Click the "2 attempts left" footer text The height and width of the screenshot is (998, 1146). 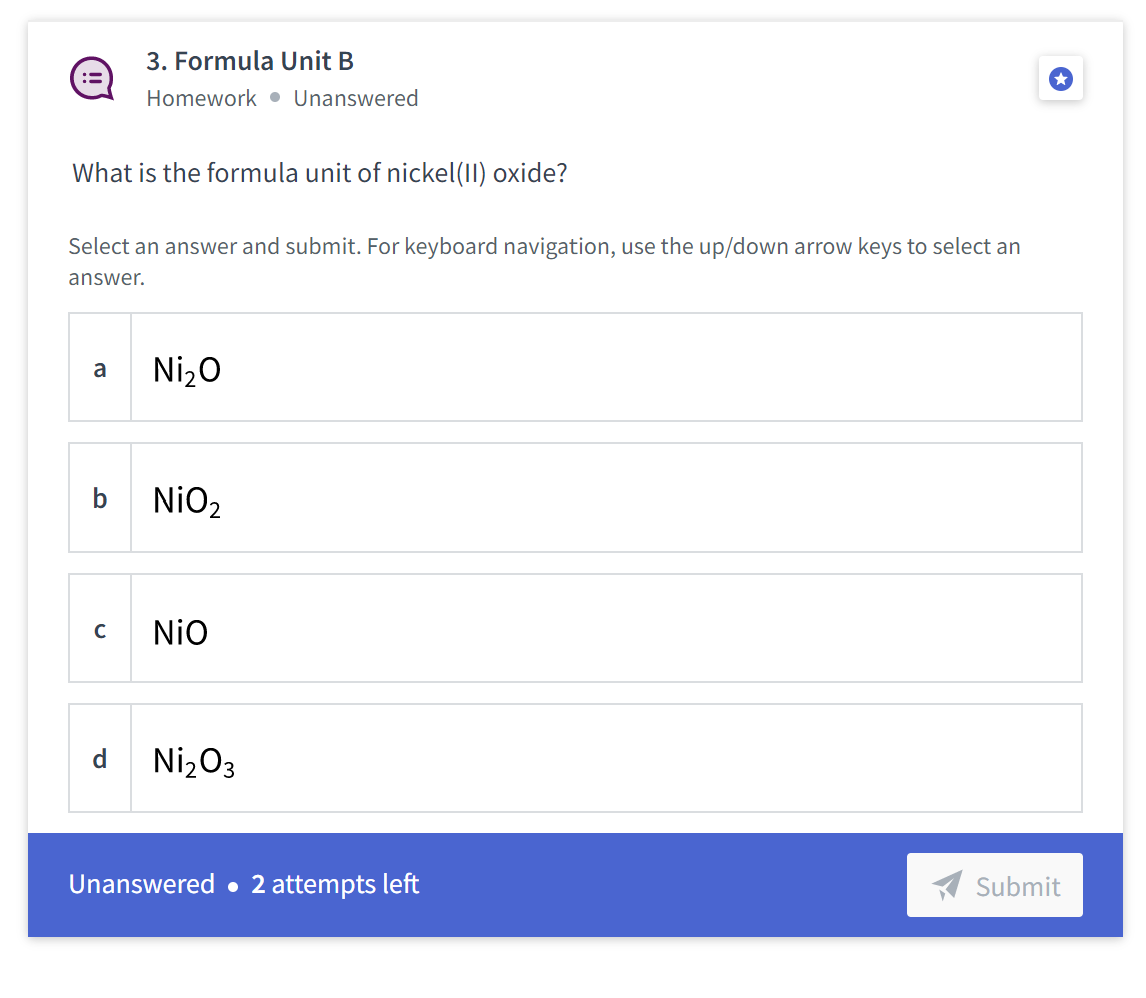[x=335, y=884]
